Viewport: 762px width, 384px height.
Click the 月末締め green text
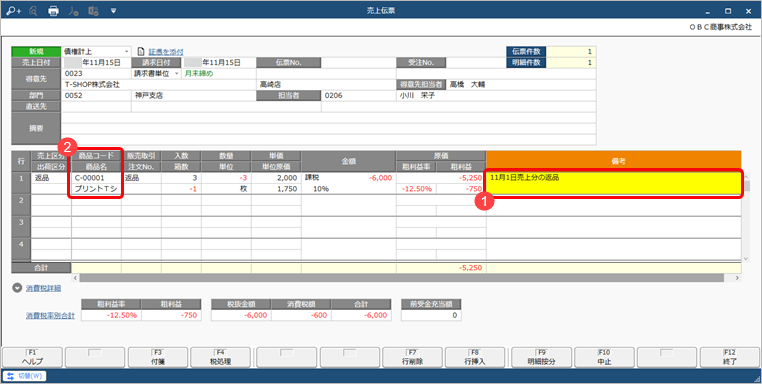click(x=199, y=73)
